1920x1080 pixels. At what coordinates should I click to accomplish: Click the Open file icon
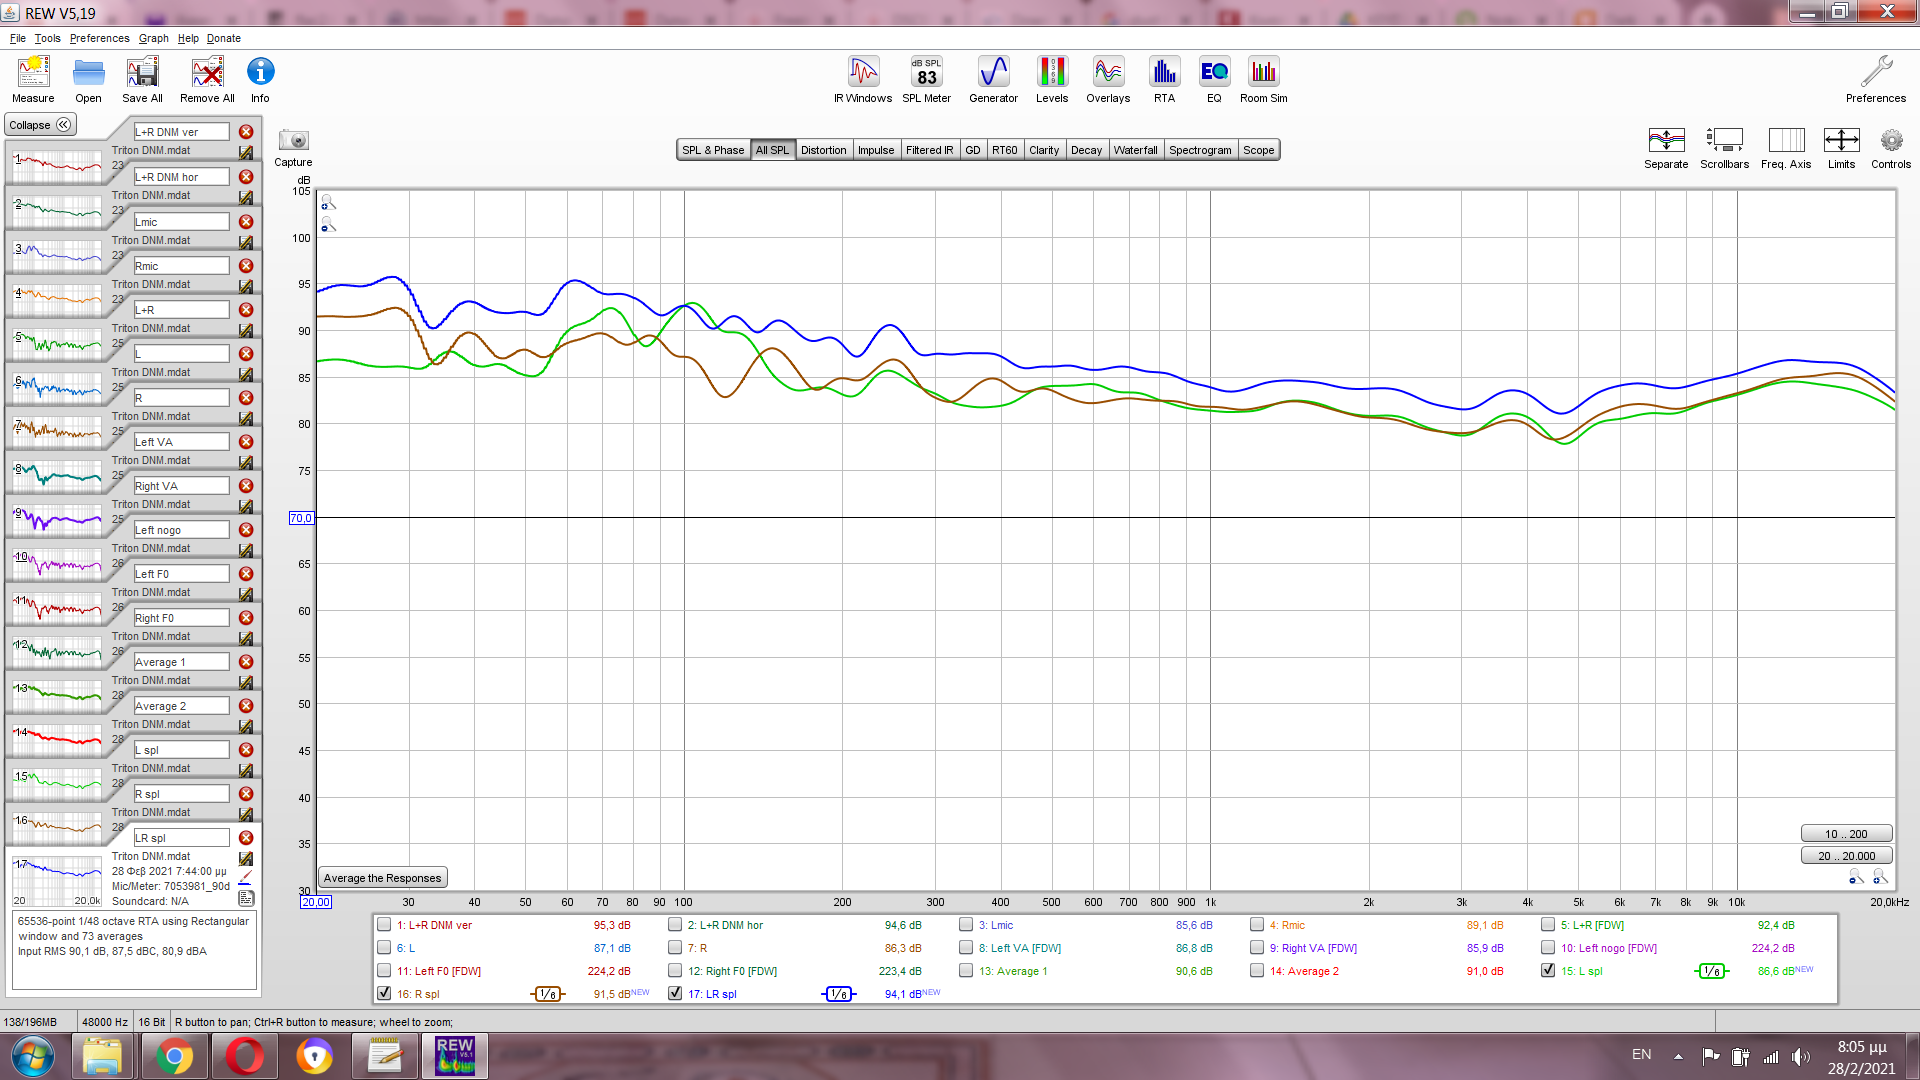click(88, 79)
